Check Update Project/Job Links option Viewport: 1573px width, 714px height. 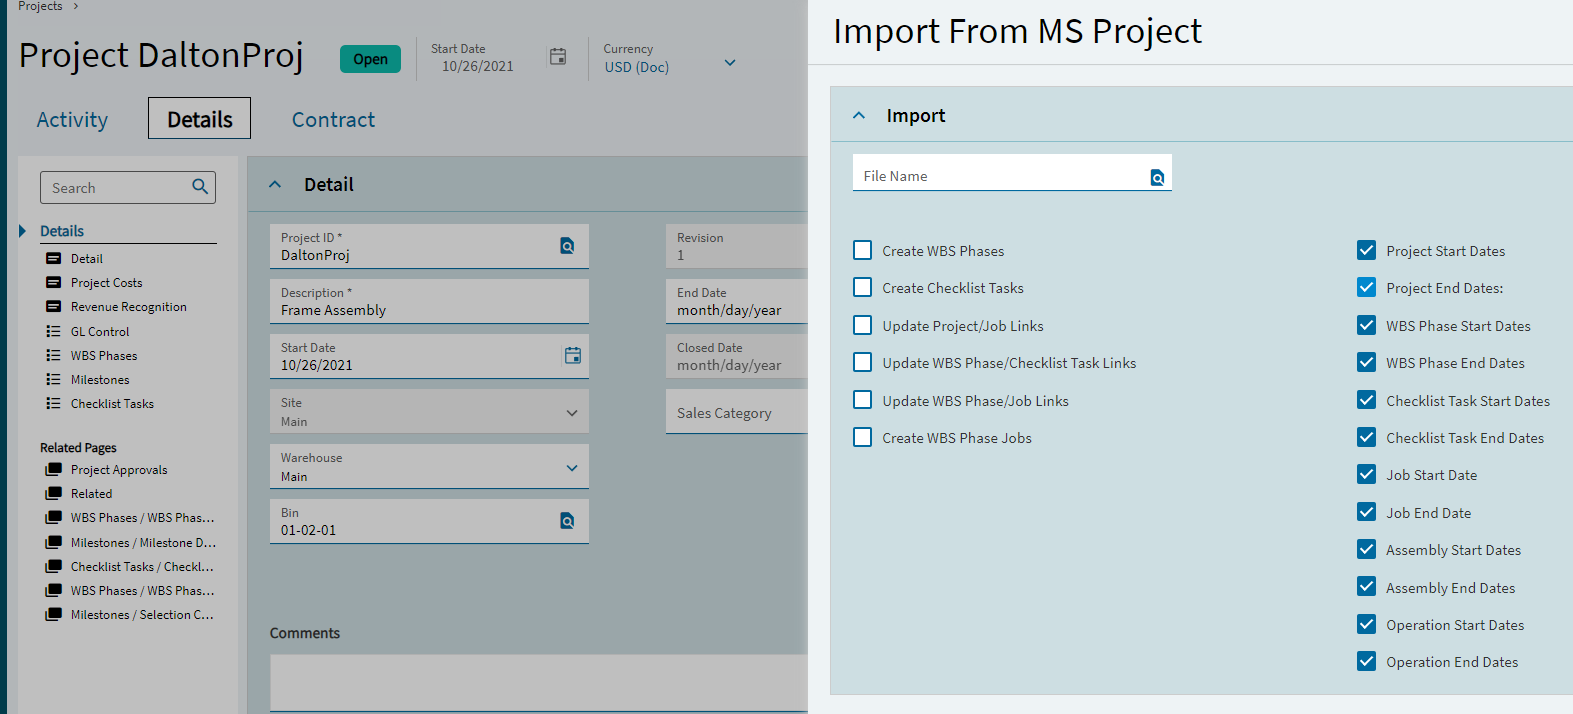click(862, 325)
